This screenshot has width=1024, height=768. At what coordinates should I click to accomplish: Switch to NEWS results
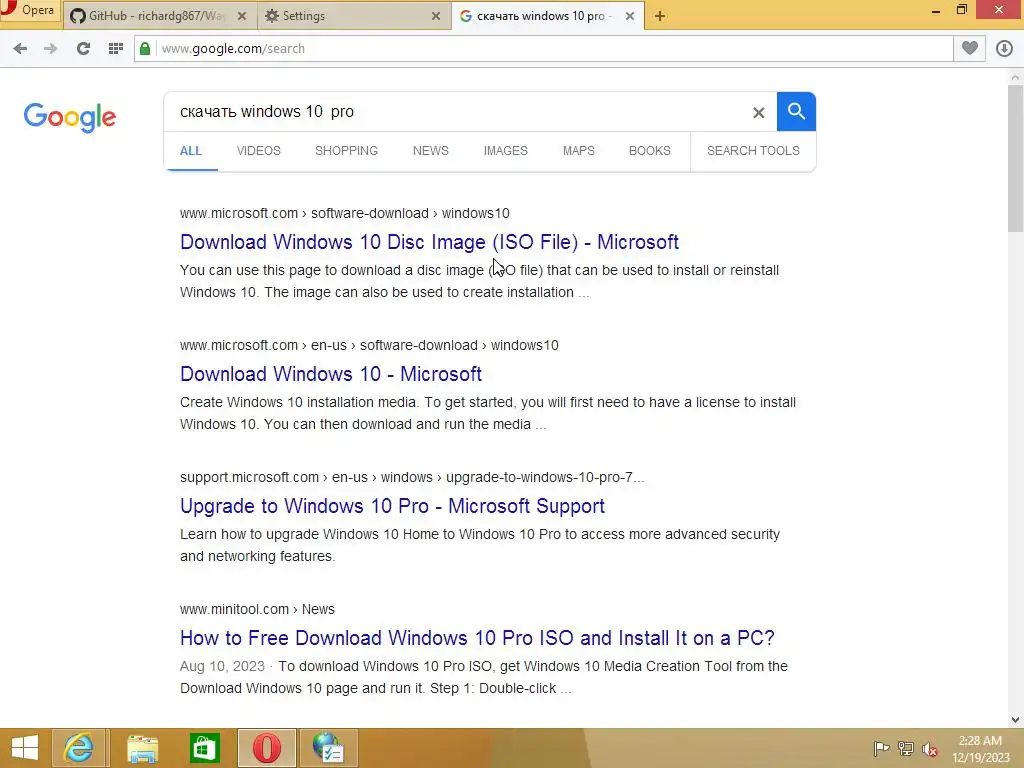coord(430,151)
